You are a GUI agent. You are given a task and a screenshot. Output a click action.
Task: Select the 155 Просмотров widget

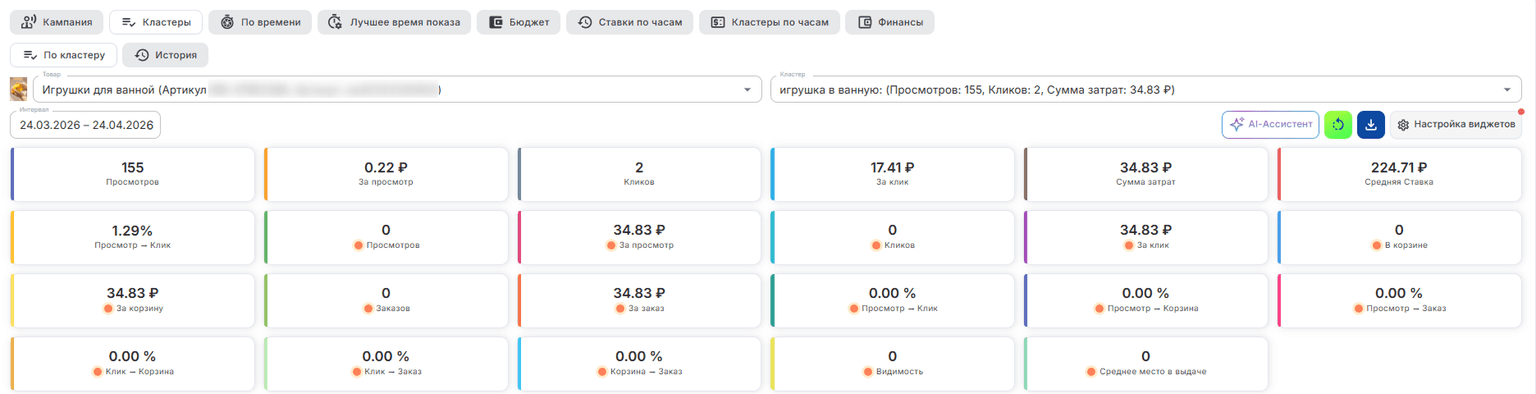tap(133, 174)
